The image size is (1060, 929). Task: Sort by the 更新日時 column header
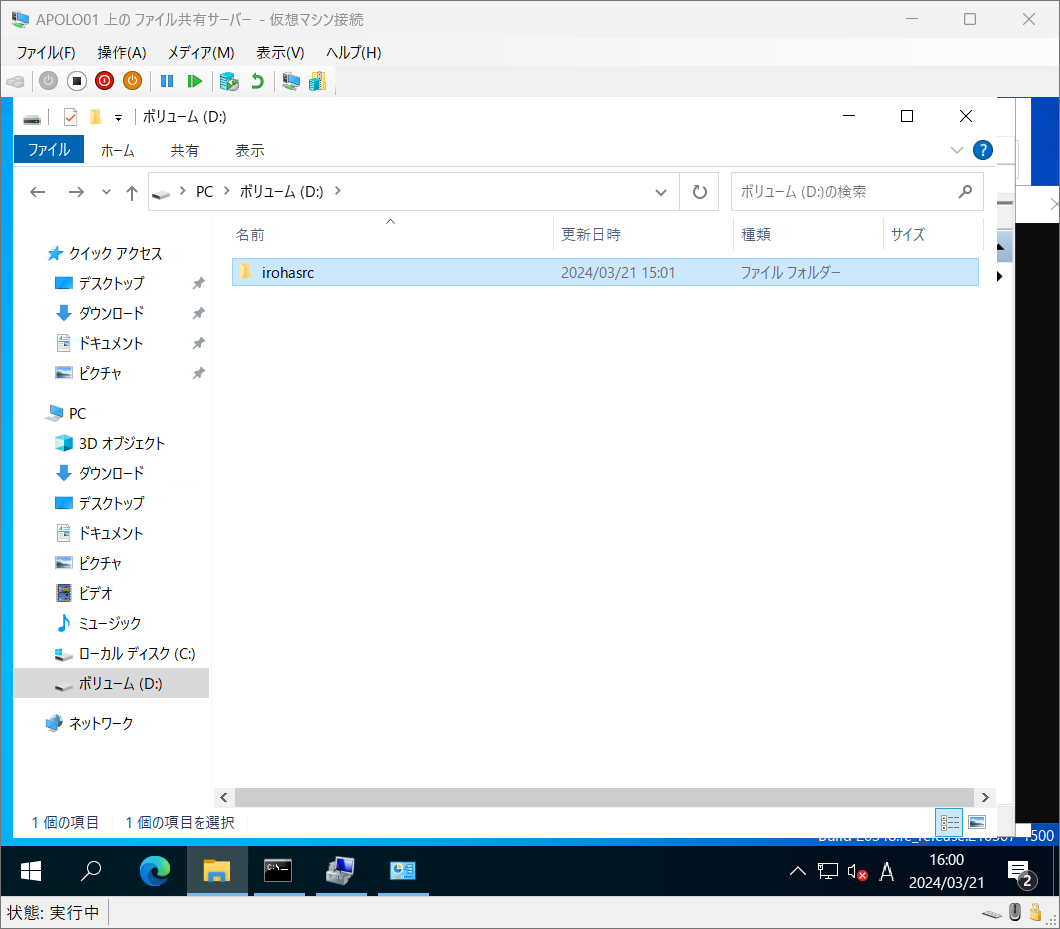click(x=643, y=235)
